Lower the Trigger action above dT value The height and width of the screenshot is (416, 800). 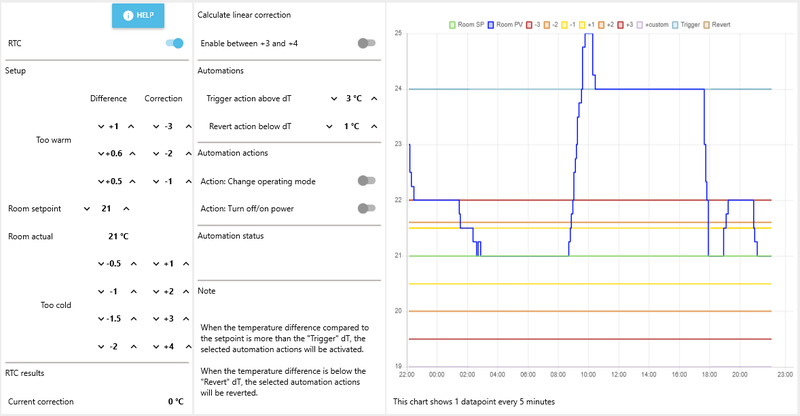[332, 99]
